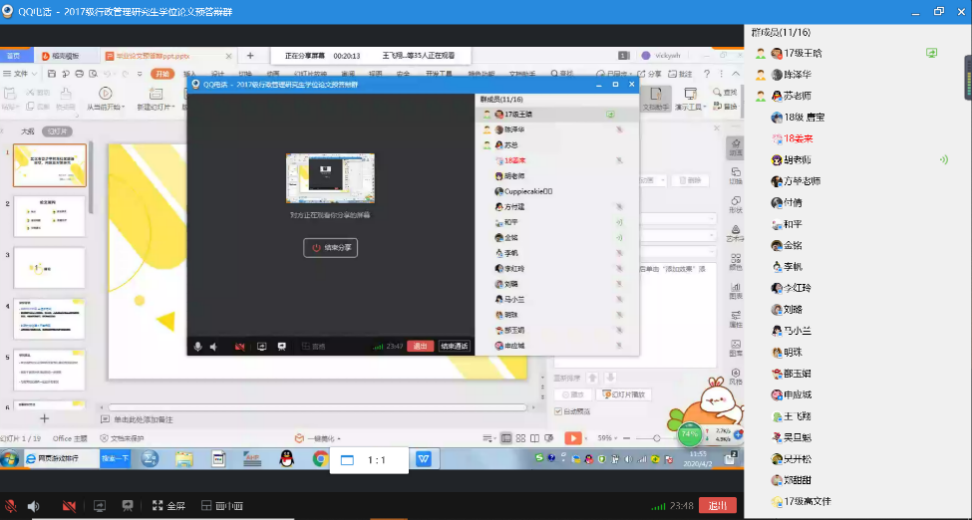The width and height of the screenshot is (972, 520).
Task: Unmute the microphone in the outer call bar
Action: 10,506
